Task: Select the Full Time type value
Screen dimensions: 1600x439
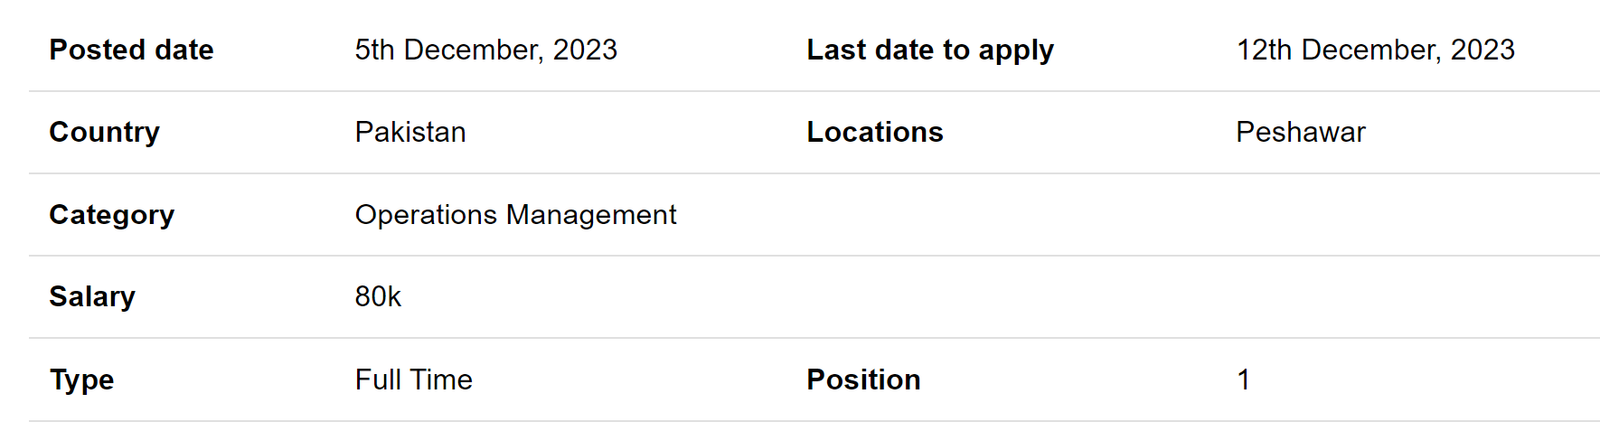Action: pyautogui.click(x=414, y=380)
